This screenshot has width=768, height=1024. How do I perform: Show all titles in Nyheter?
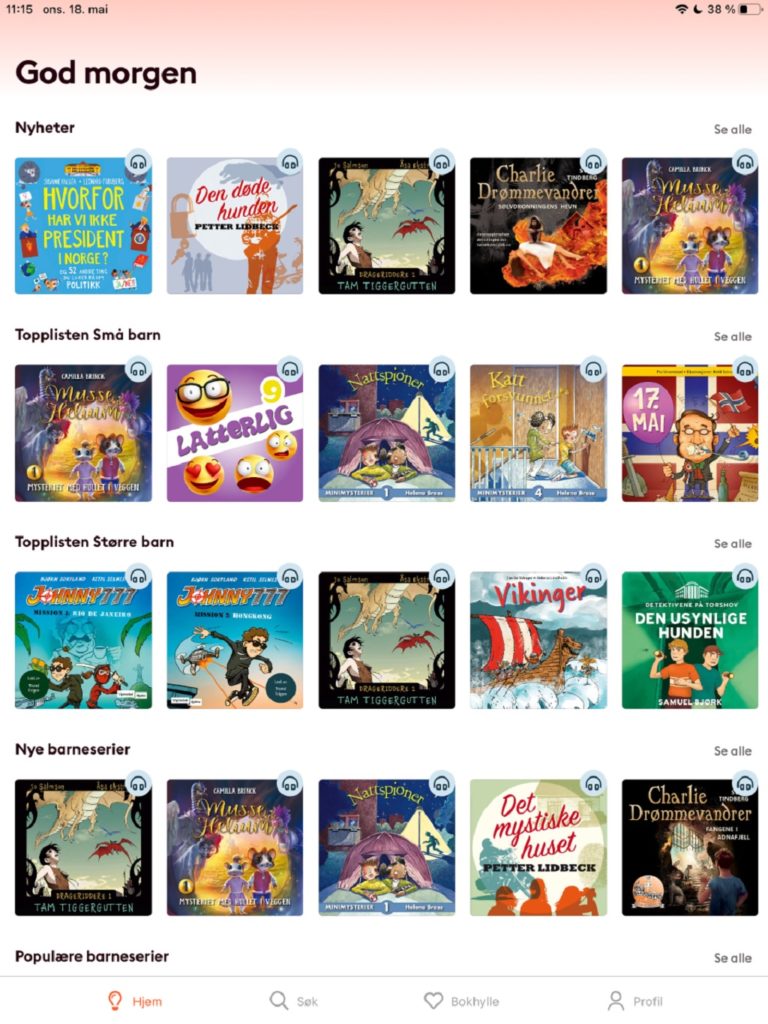(x=732, y=129)
